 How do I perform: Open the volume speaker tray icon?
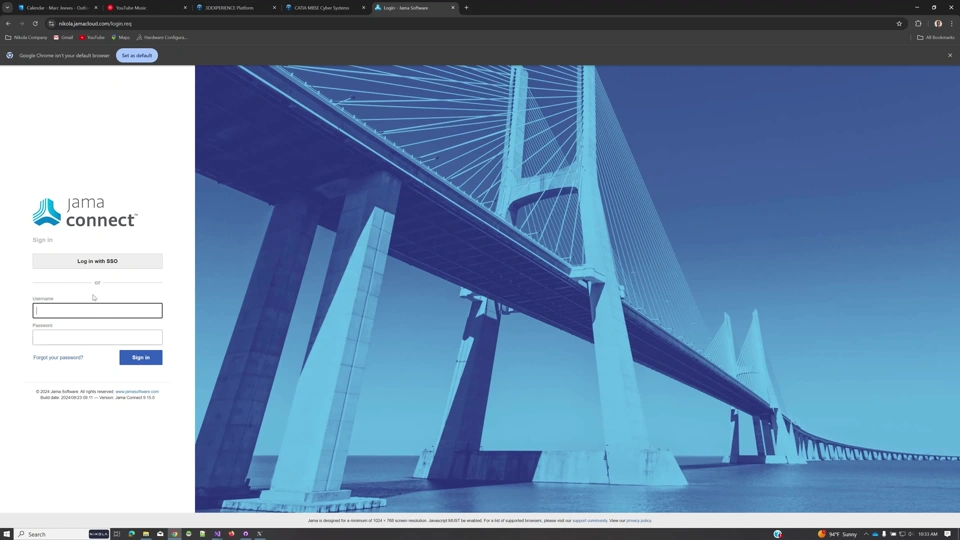coord(910,534)
